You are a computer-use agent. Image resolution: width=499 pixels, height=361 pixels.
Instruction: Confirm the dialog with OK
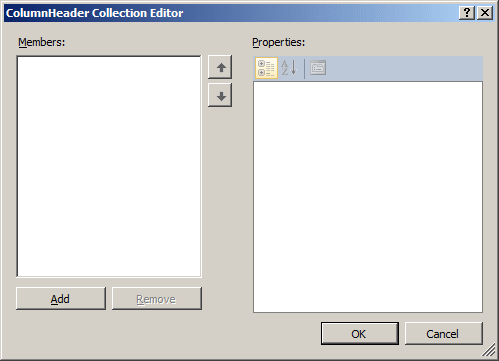360,333
